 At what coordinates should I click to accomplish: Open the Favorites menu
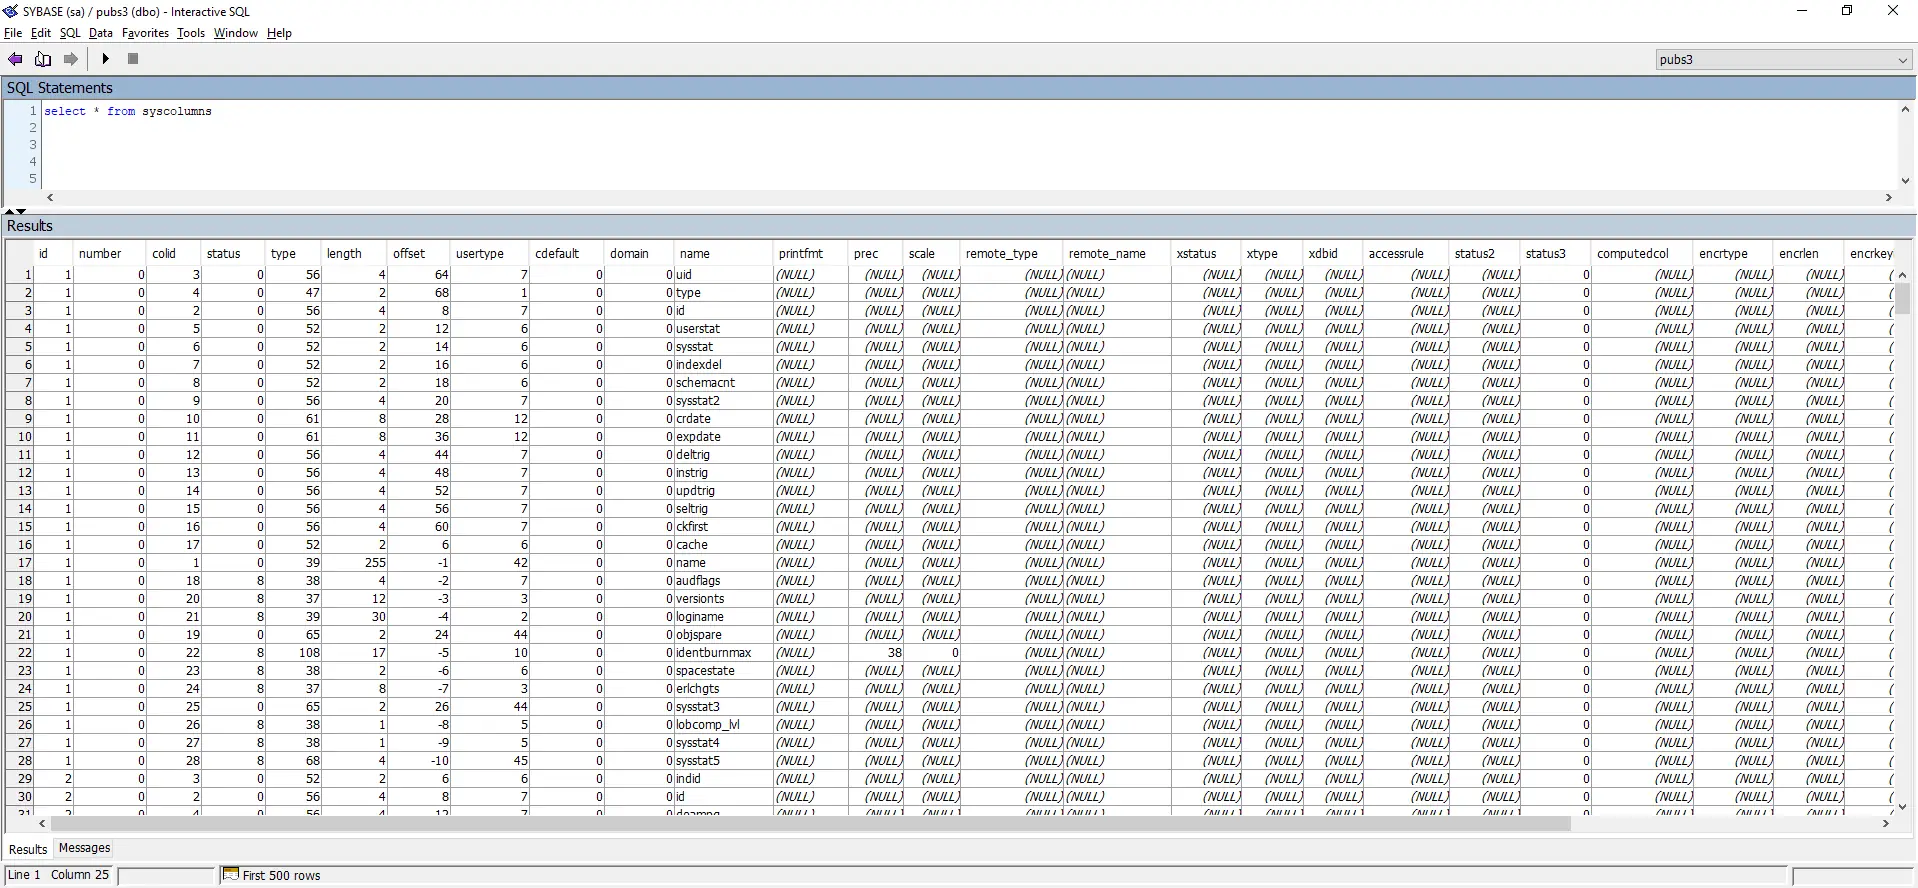146,33
